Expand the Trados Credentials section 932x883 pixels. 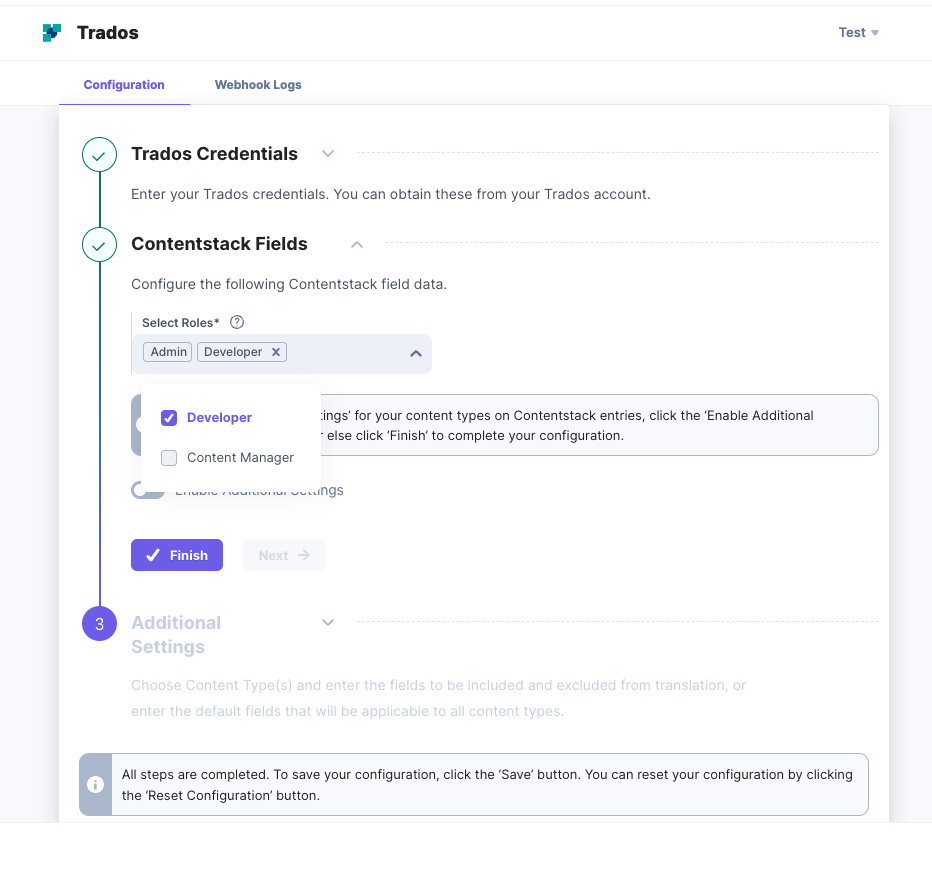tap(328, 153)
